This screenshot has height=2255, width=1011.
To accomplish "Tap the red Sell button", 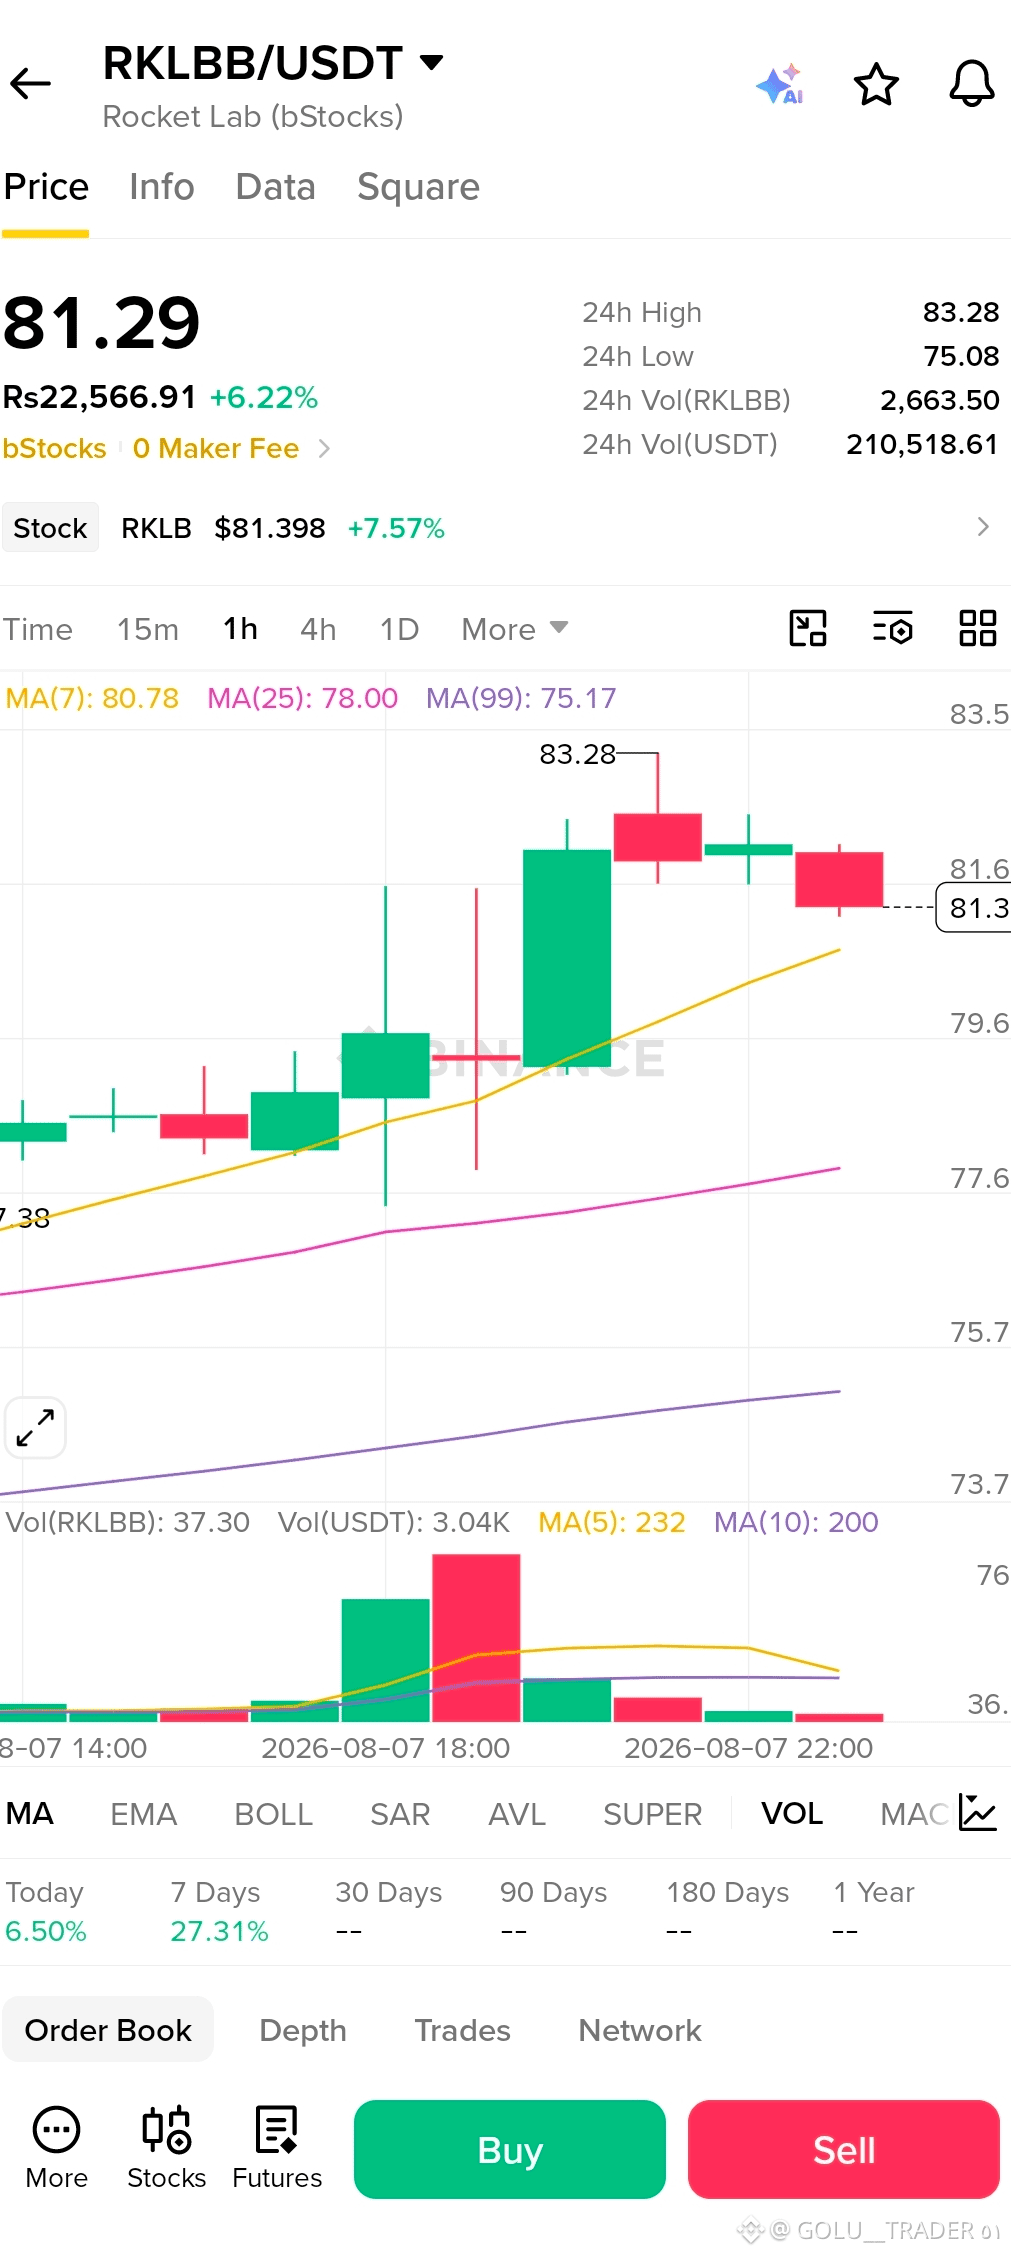I will [x=844, y=2149].
